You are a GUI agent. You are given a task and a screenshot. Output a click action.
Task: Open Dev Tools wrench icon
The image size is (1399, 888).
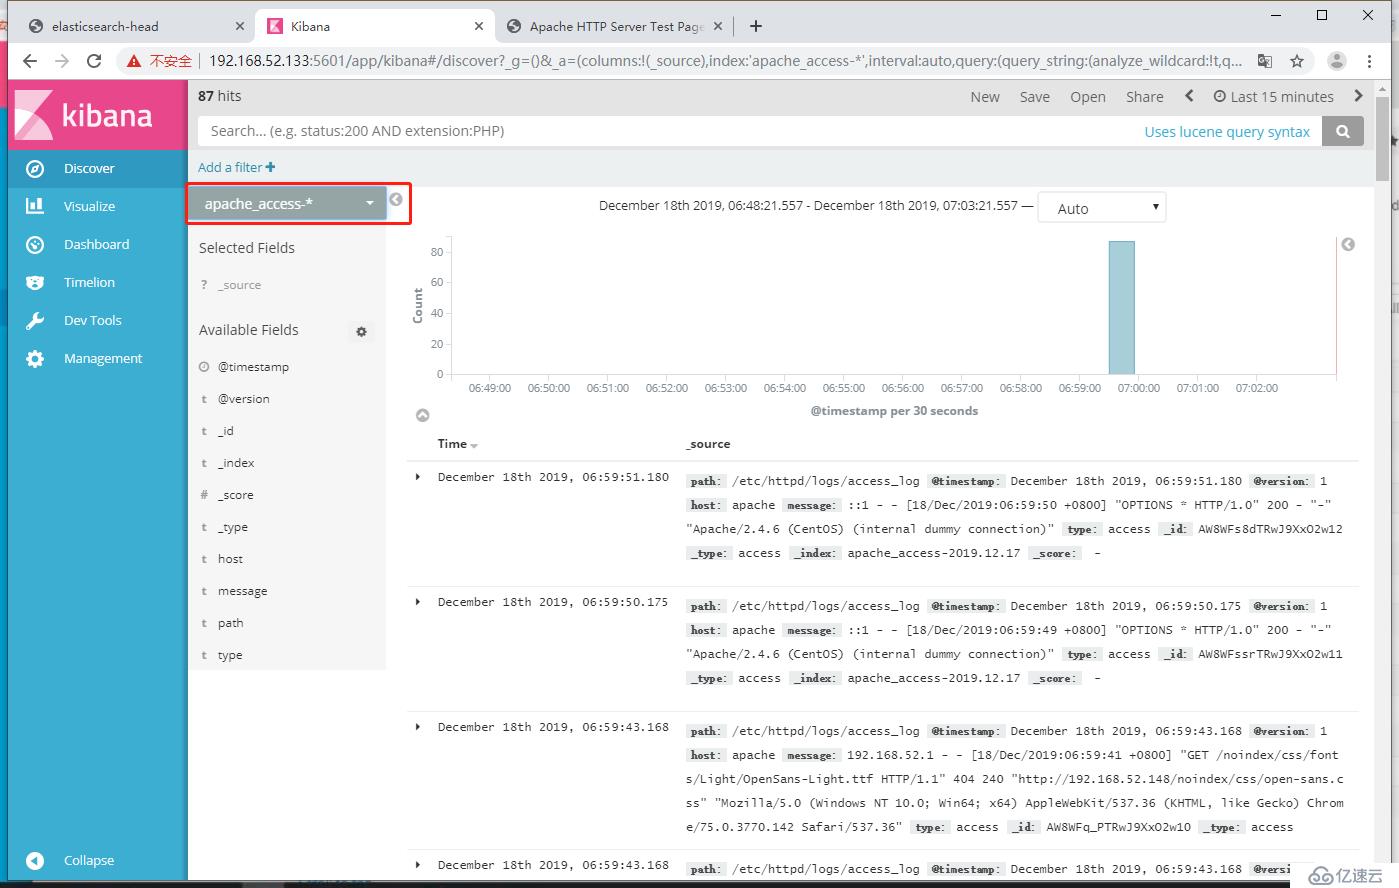(x=35, y=320)
